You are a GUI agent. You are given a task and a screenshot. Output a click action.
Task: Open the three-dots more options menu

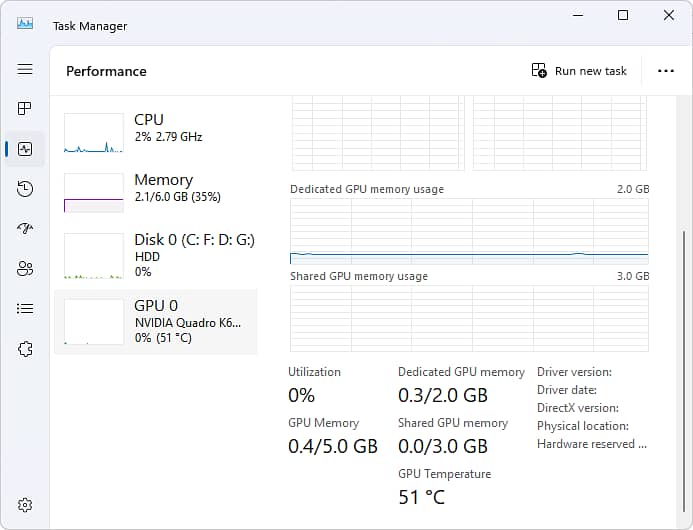[x=666, y=71]
